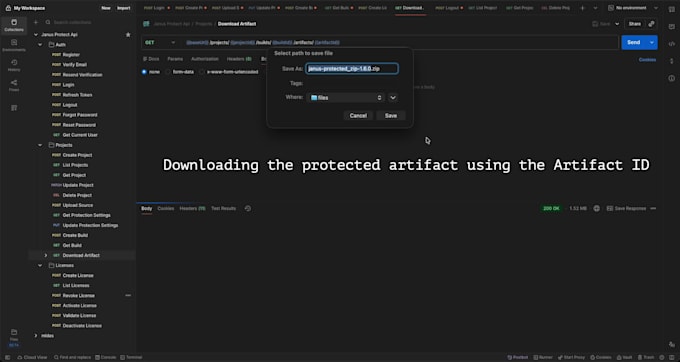680x362 pixels.
Task: Switch to the Authorization tab
Action: point(205,59)
